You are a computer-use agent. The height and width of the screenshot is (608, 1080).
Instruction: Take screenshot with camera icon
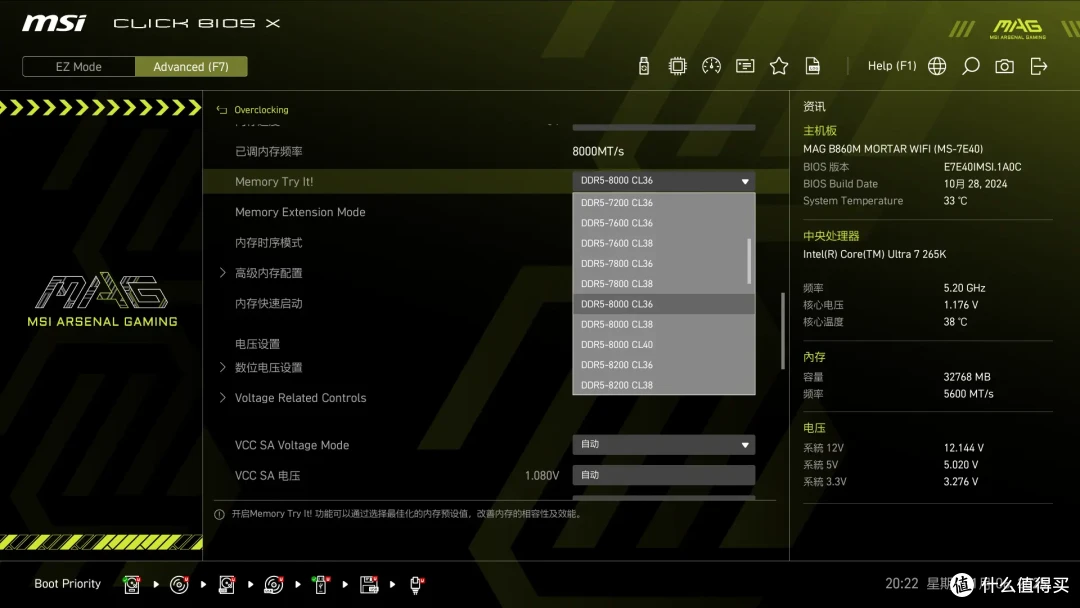(x=1004, y=66)
